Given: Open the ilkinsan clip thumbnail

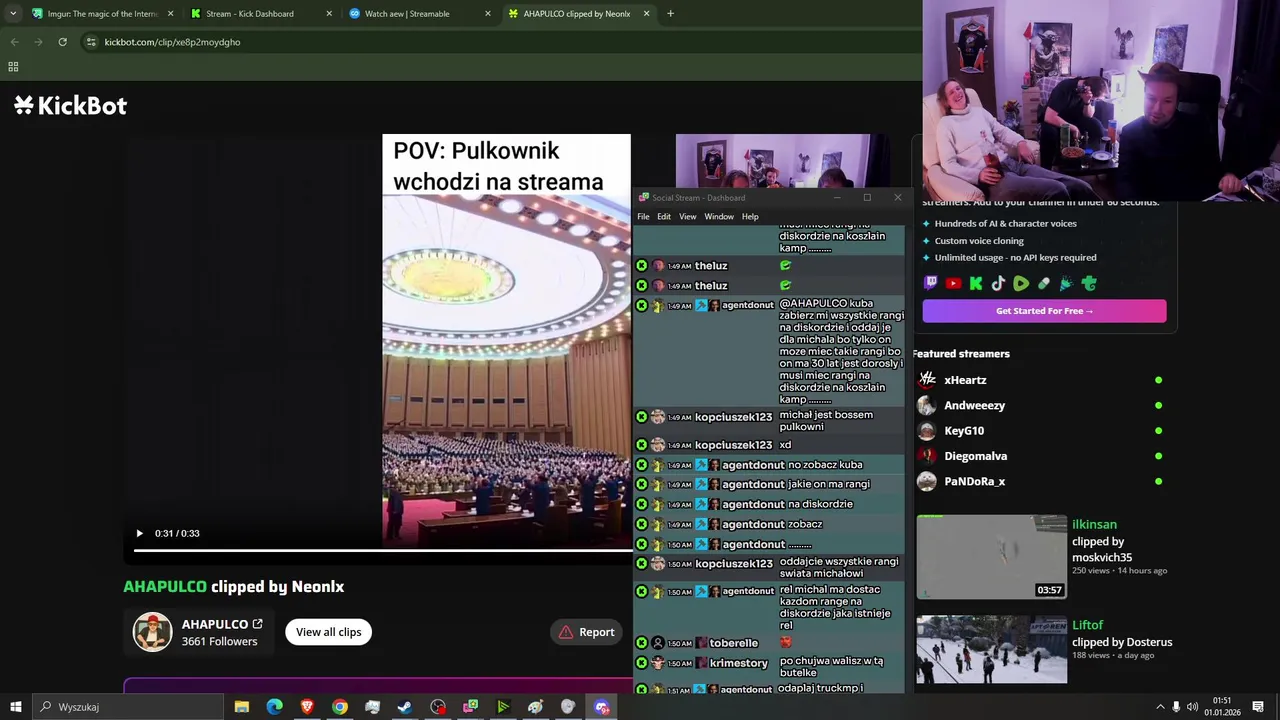Looking at the screenshot, I should [991, 557].
